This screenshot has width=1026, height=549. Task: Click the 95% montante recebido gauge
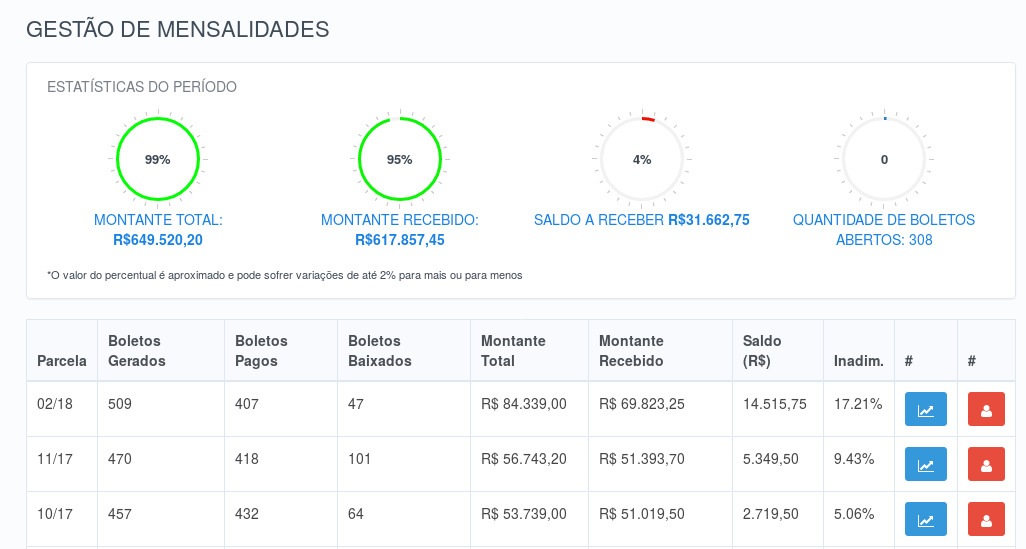[x=400, y=159]
